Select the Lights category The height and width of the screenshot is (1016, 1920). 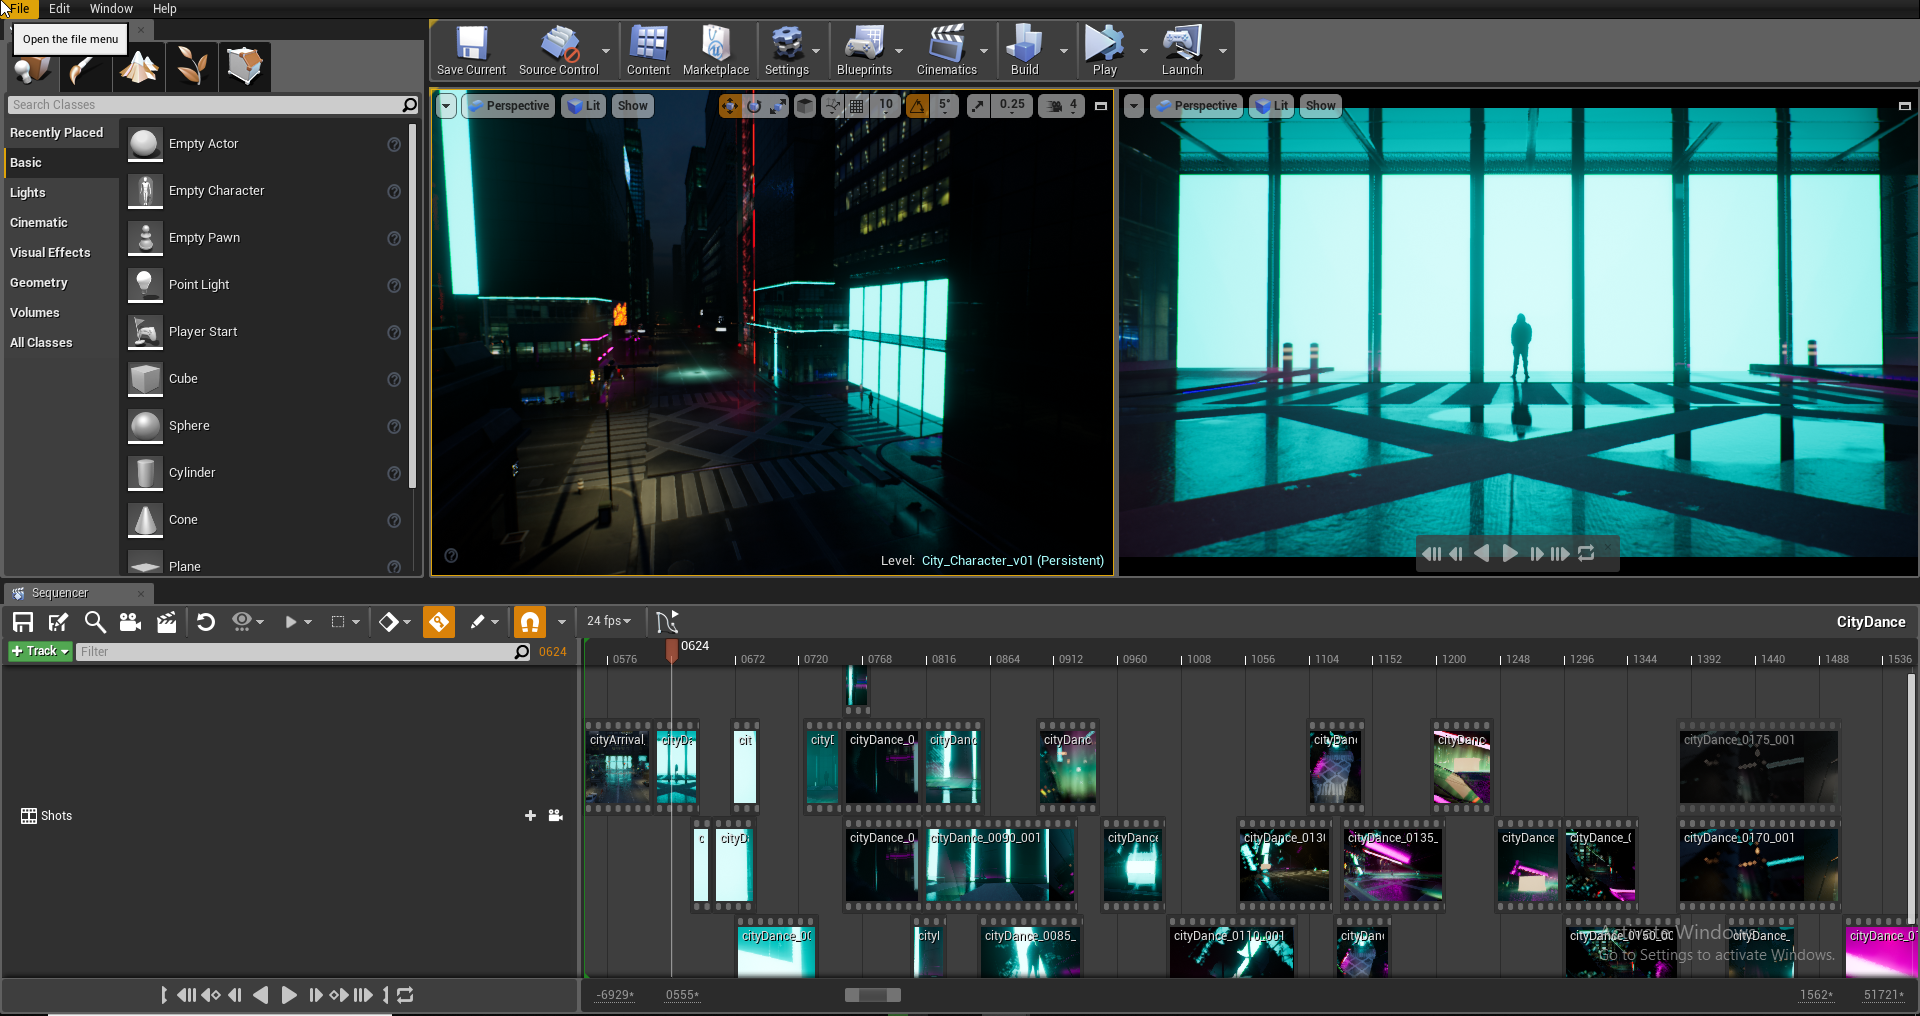tap(61, 193)
